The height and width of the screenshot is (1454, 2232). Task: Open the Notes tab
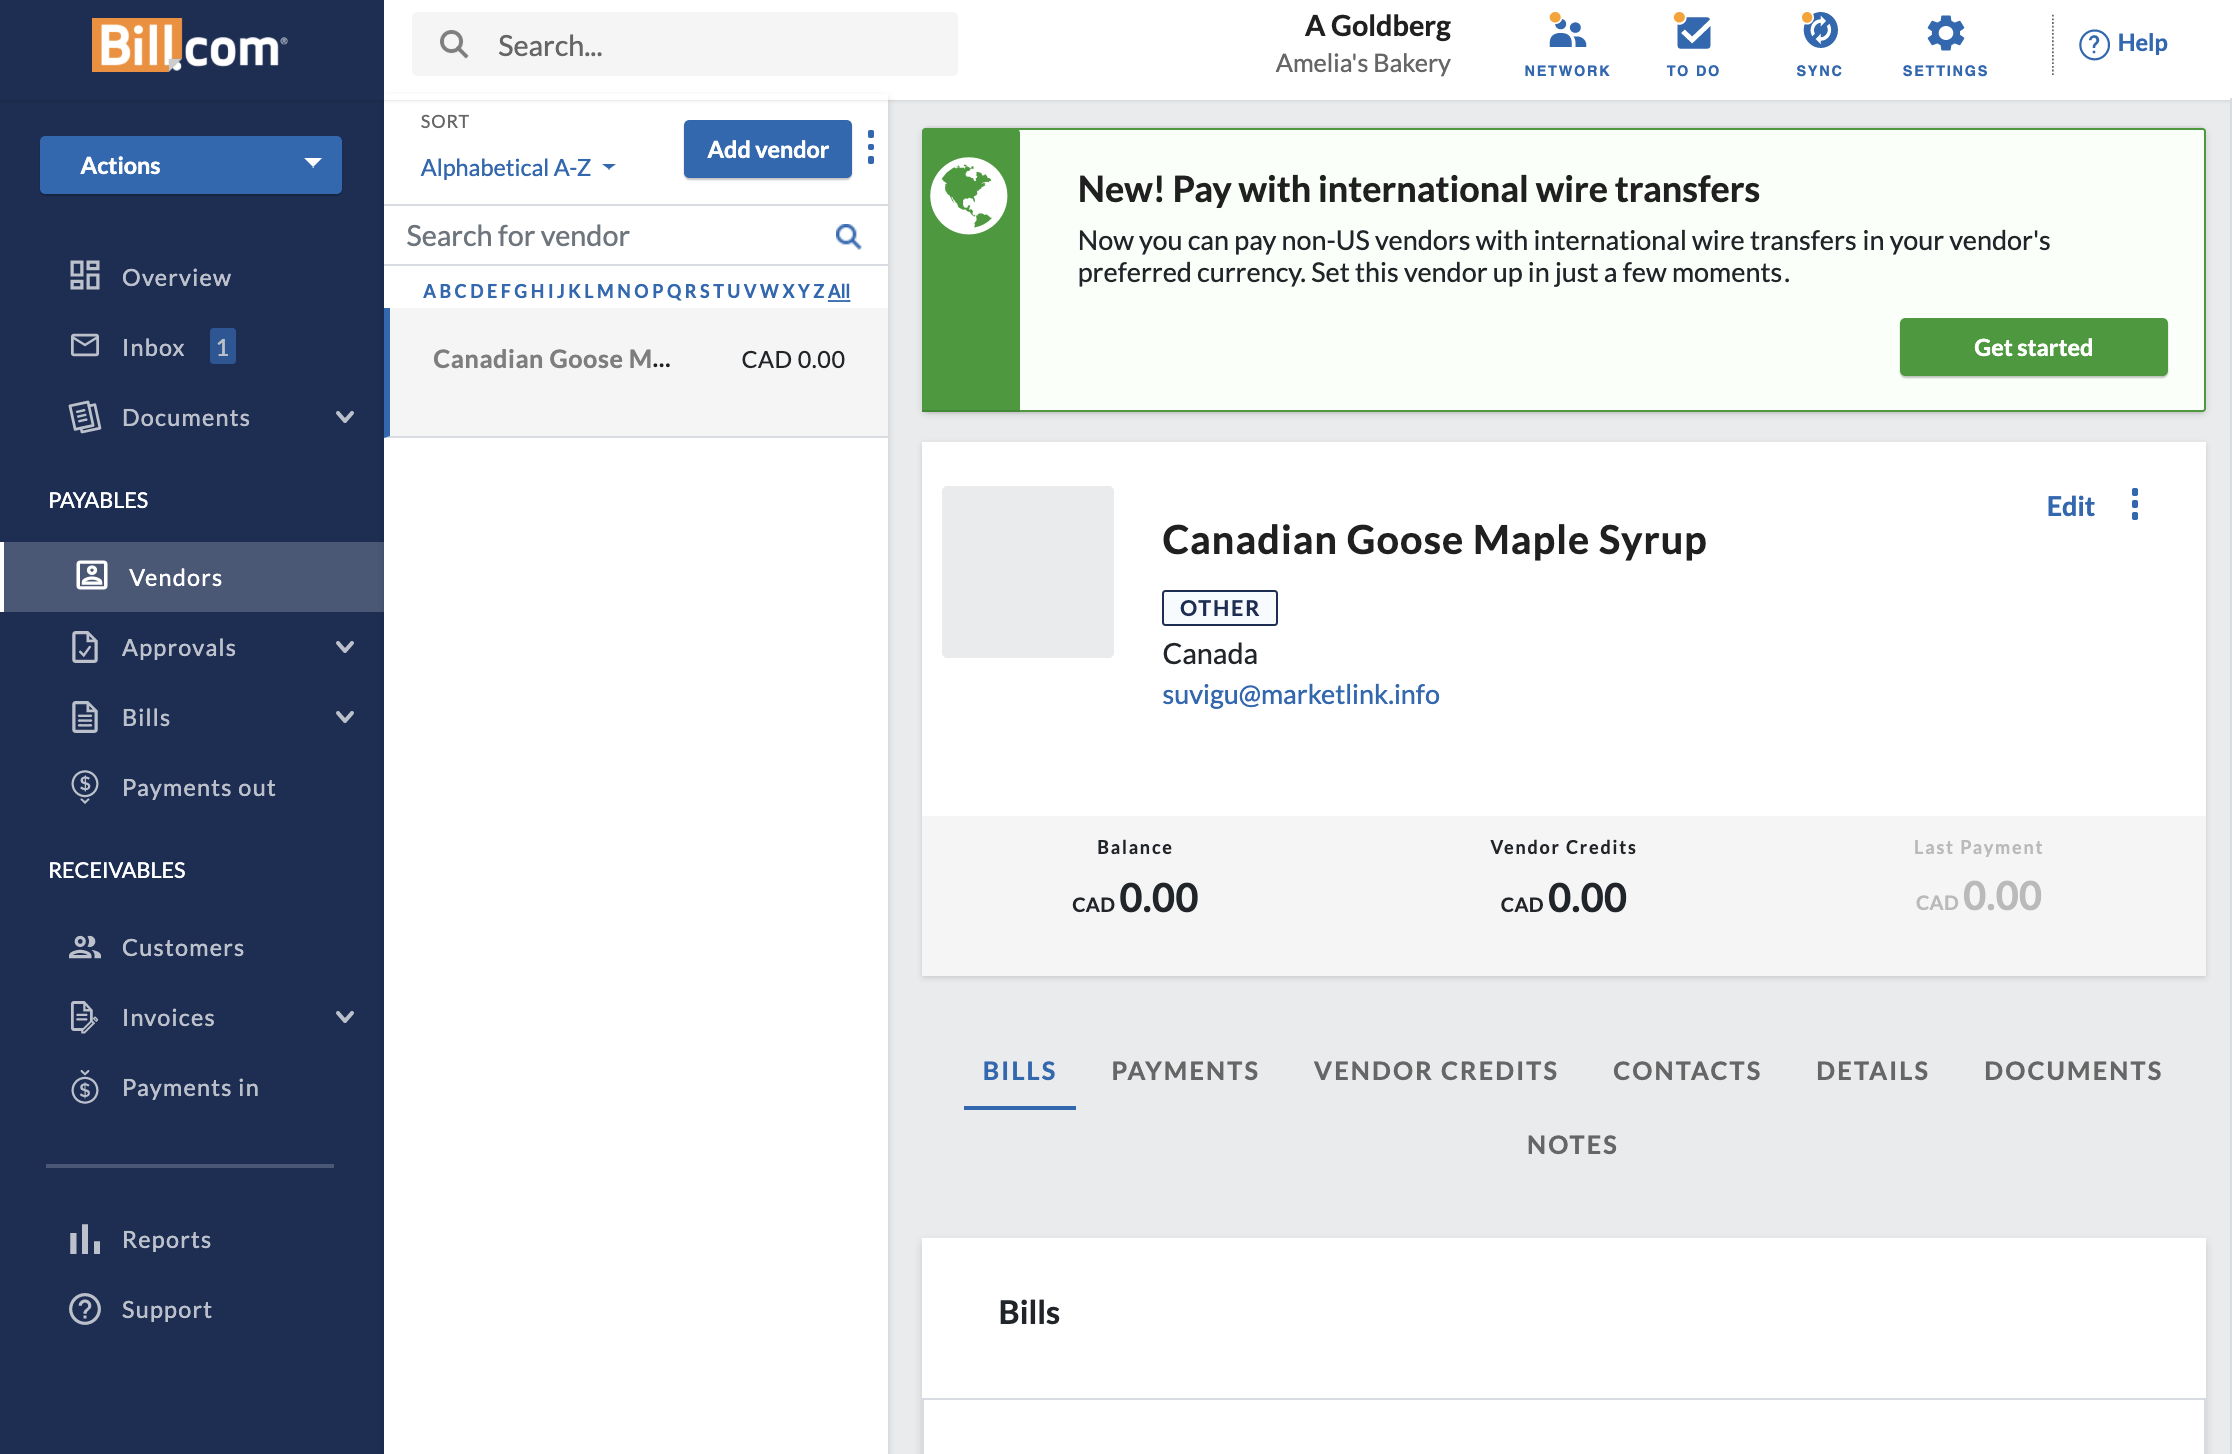(x=1572, y=1145)
